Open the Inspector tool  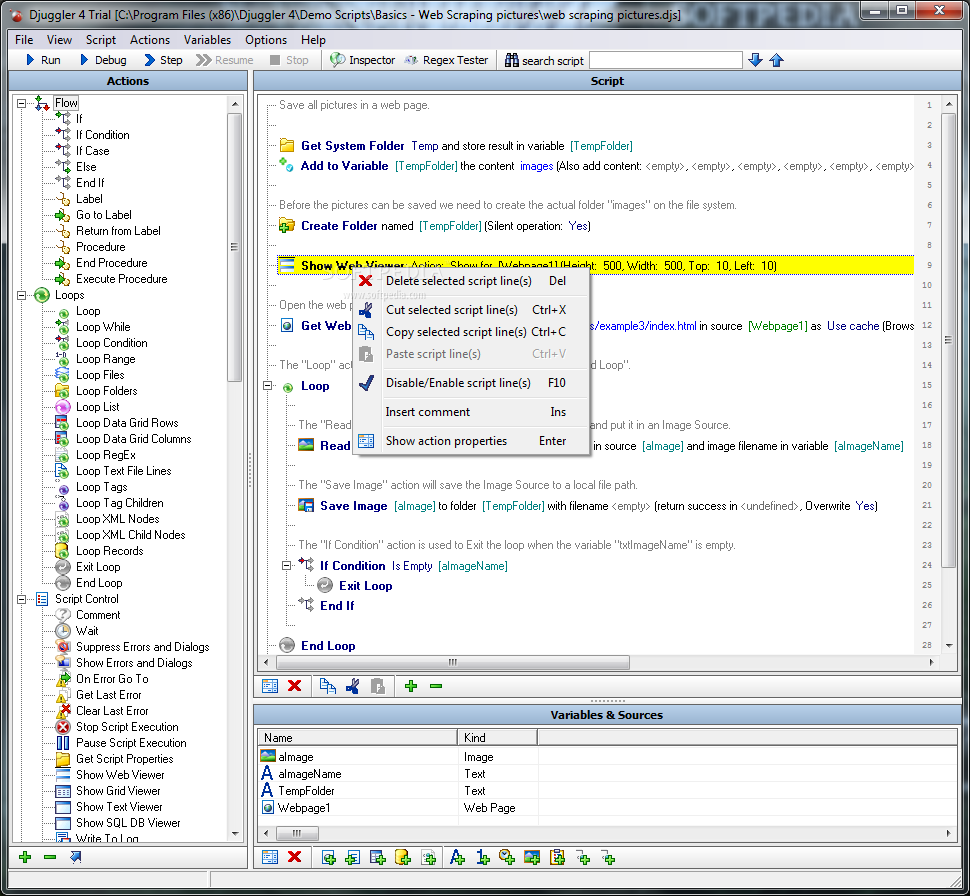(x=363, y=60)
